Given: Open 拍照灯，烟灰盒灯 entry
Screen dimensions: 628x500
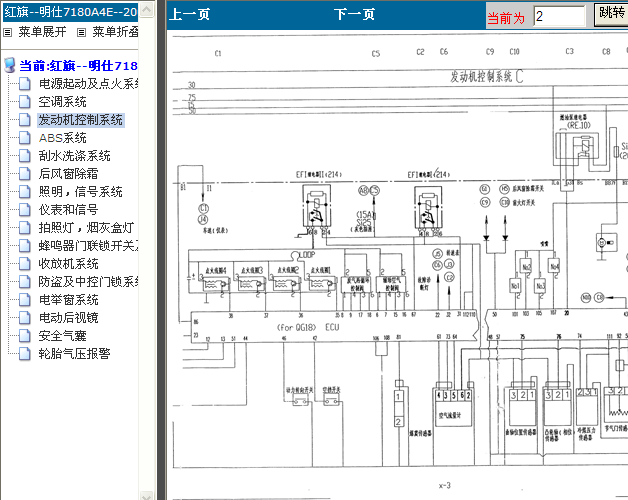Looking at the screenshot, I should pos(87,228).
